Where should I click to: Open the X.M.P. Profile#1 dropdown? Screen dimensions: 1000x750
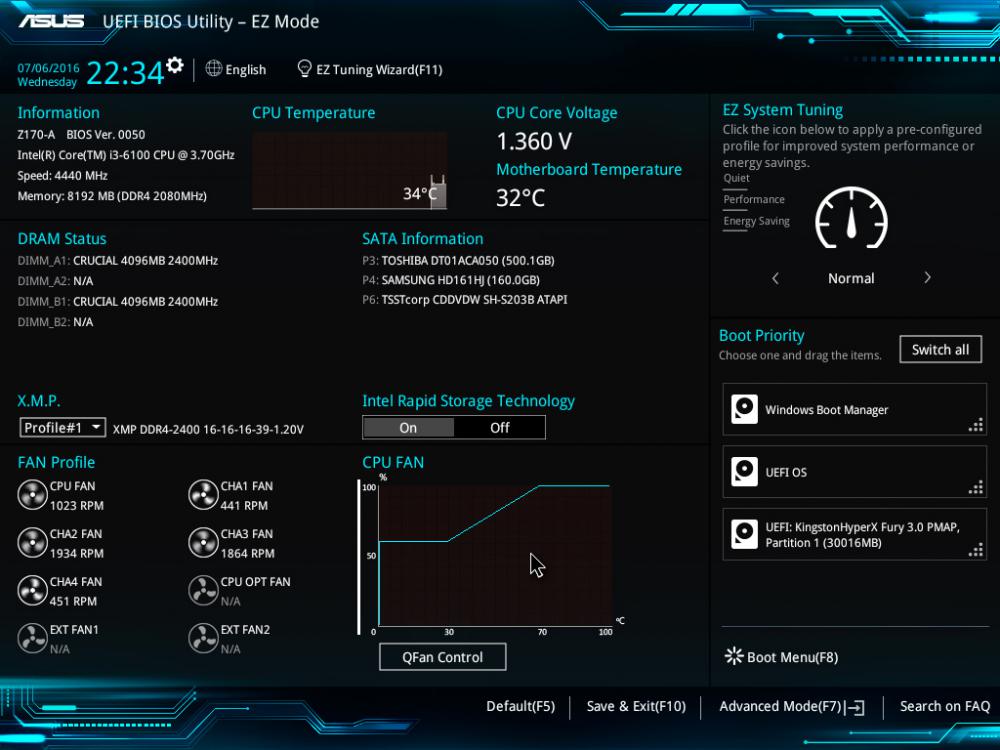62,428
